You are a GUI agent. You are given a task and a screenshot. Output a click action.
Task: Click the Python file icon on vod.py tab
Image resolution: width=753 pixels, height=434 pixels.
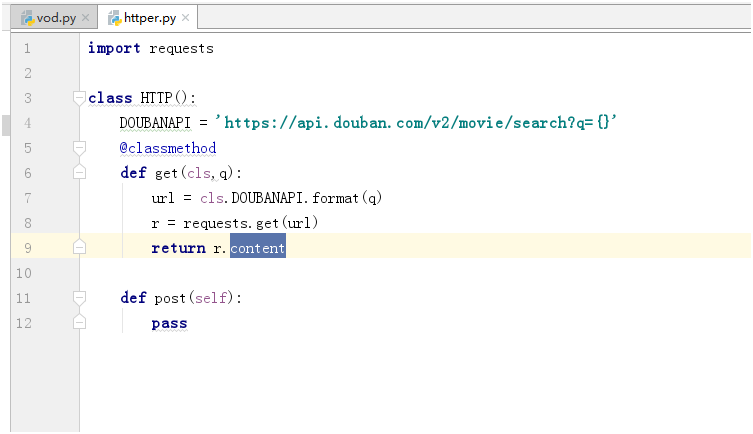tap(27, 18)
